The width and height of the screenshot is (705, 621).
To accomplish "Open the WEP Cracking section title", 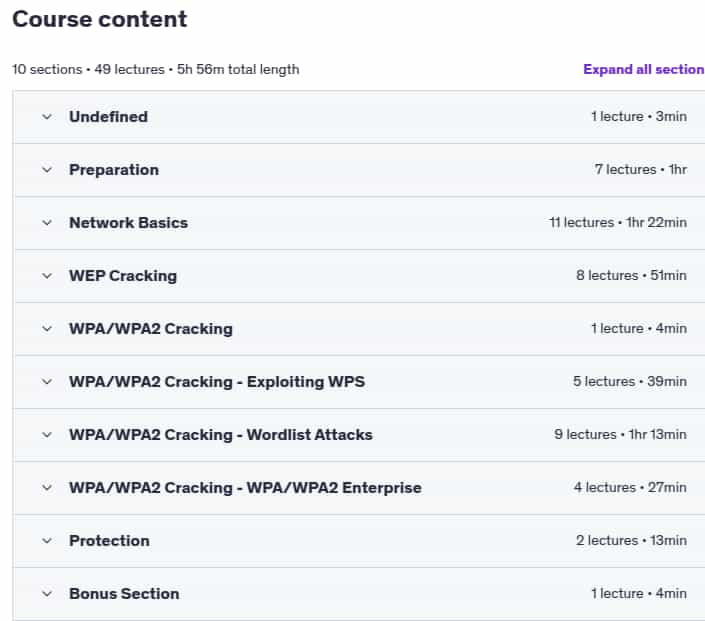I will point(123,276).
